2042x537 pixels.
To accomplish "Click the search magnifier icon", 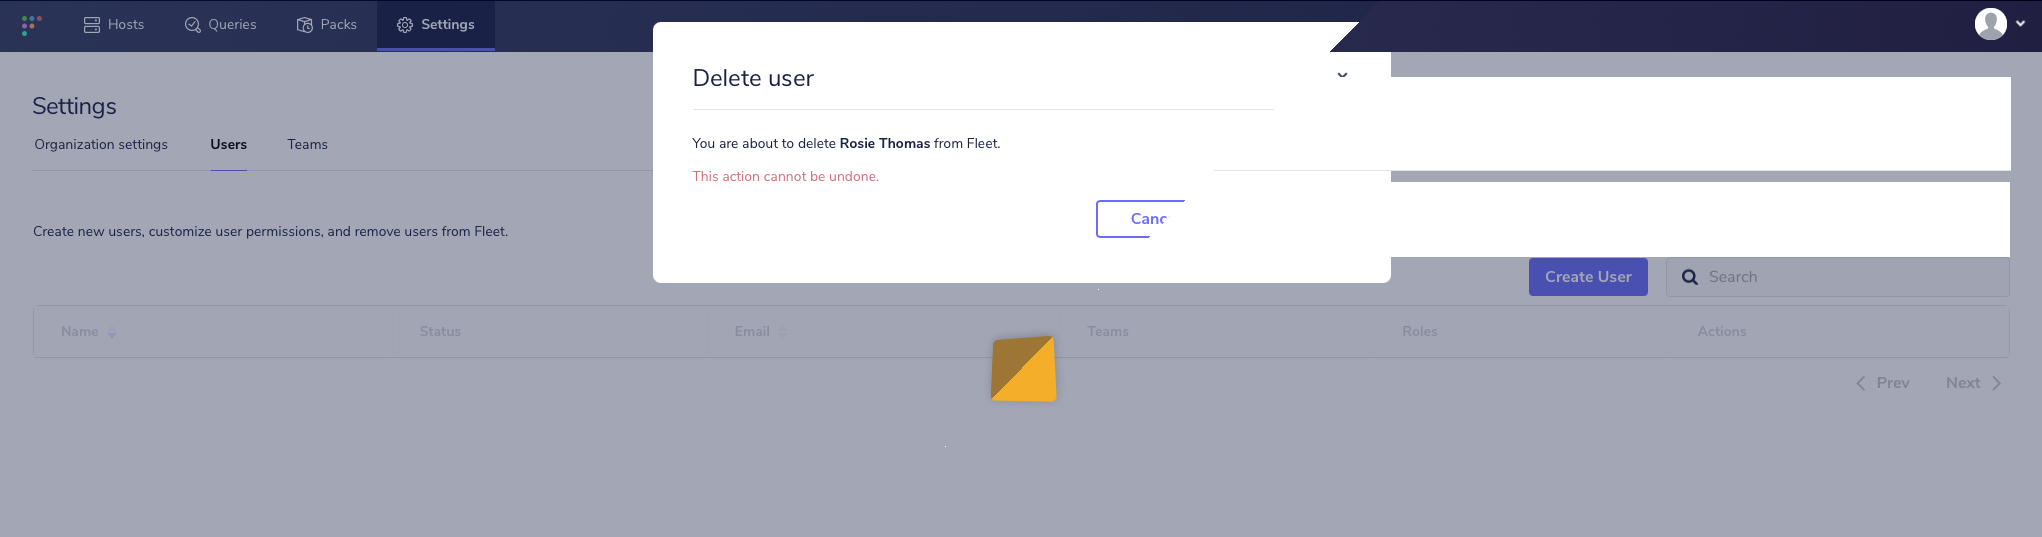I will (1690, 277).
